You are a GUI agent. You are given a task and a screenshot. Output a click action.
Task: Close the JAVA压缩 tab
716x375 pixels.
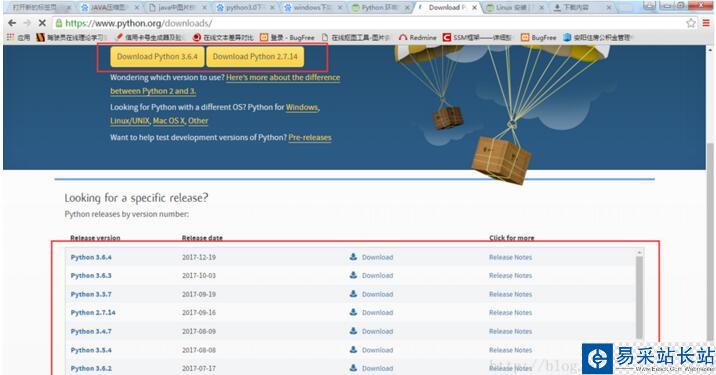click(136, 8)
